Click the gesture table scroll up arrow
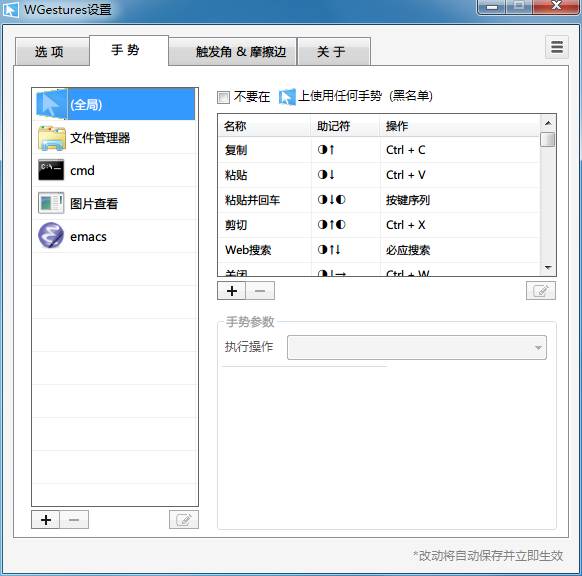 [548, 123]
